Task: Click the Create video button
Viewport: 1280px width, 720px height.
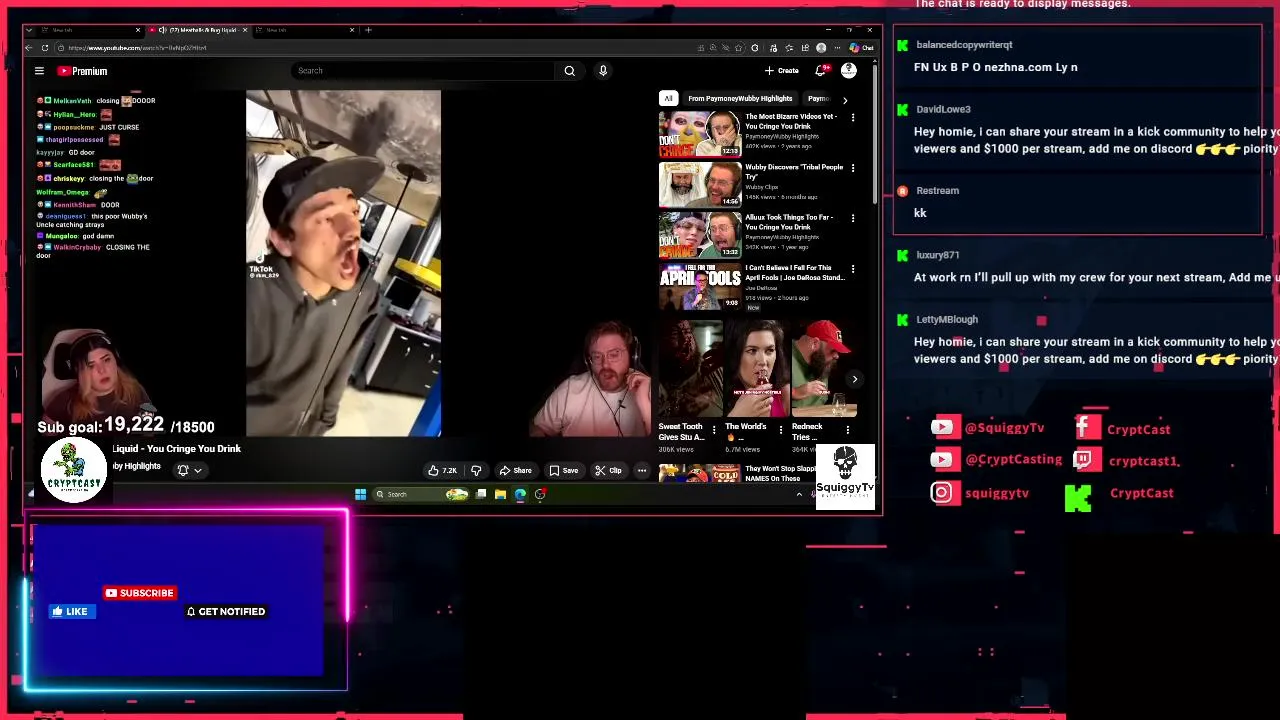Action: click(782, 71)
